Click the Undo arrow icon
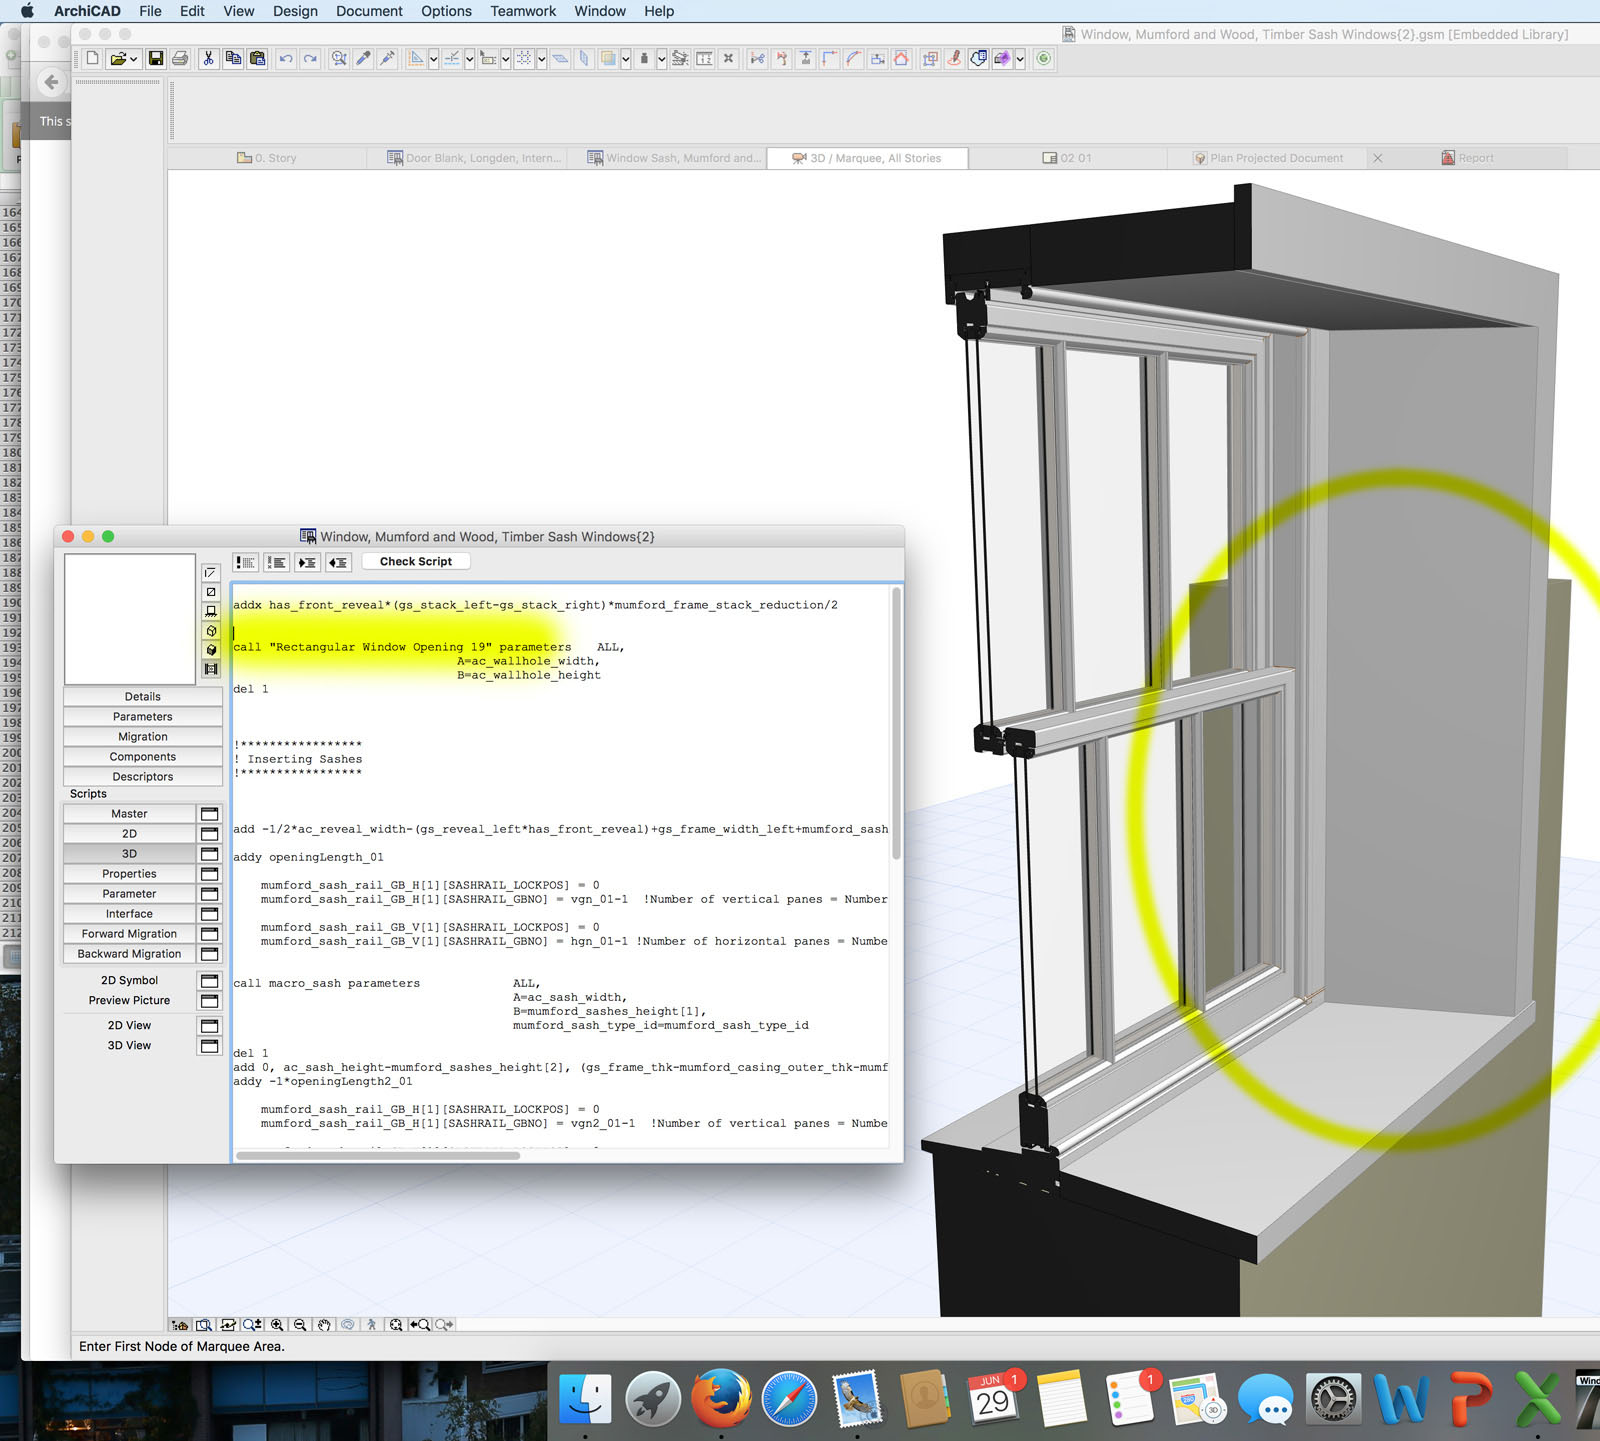The width and height of the screenshot is (1600, 1441). point(286,59)
